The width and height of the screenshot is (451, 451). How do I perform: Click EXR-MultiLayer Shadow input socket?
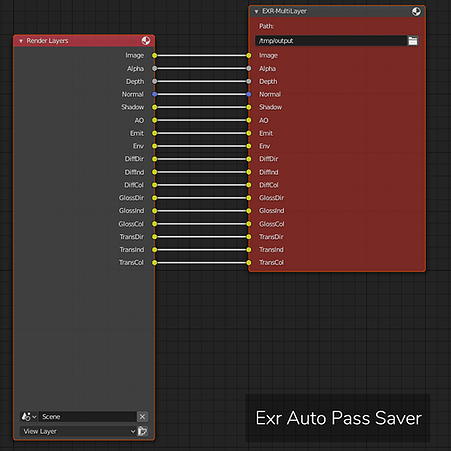[249, 107]
